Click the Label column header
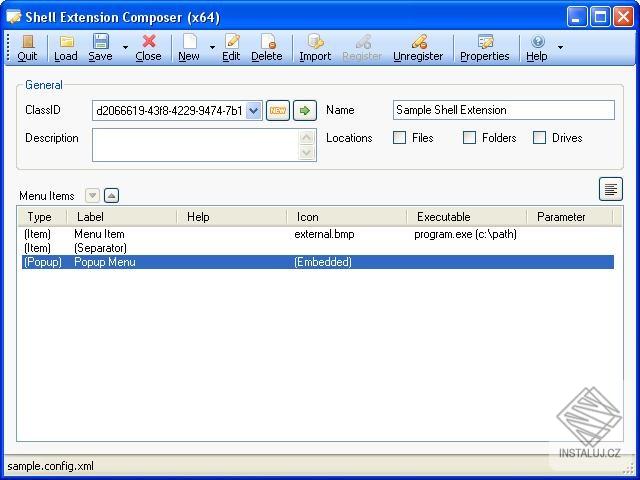640x480 pixels. tap(122, 217)
